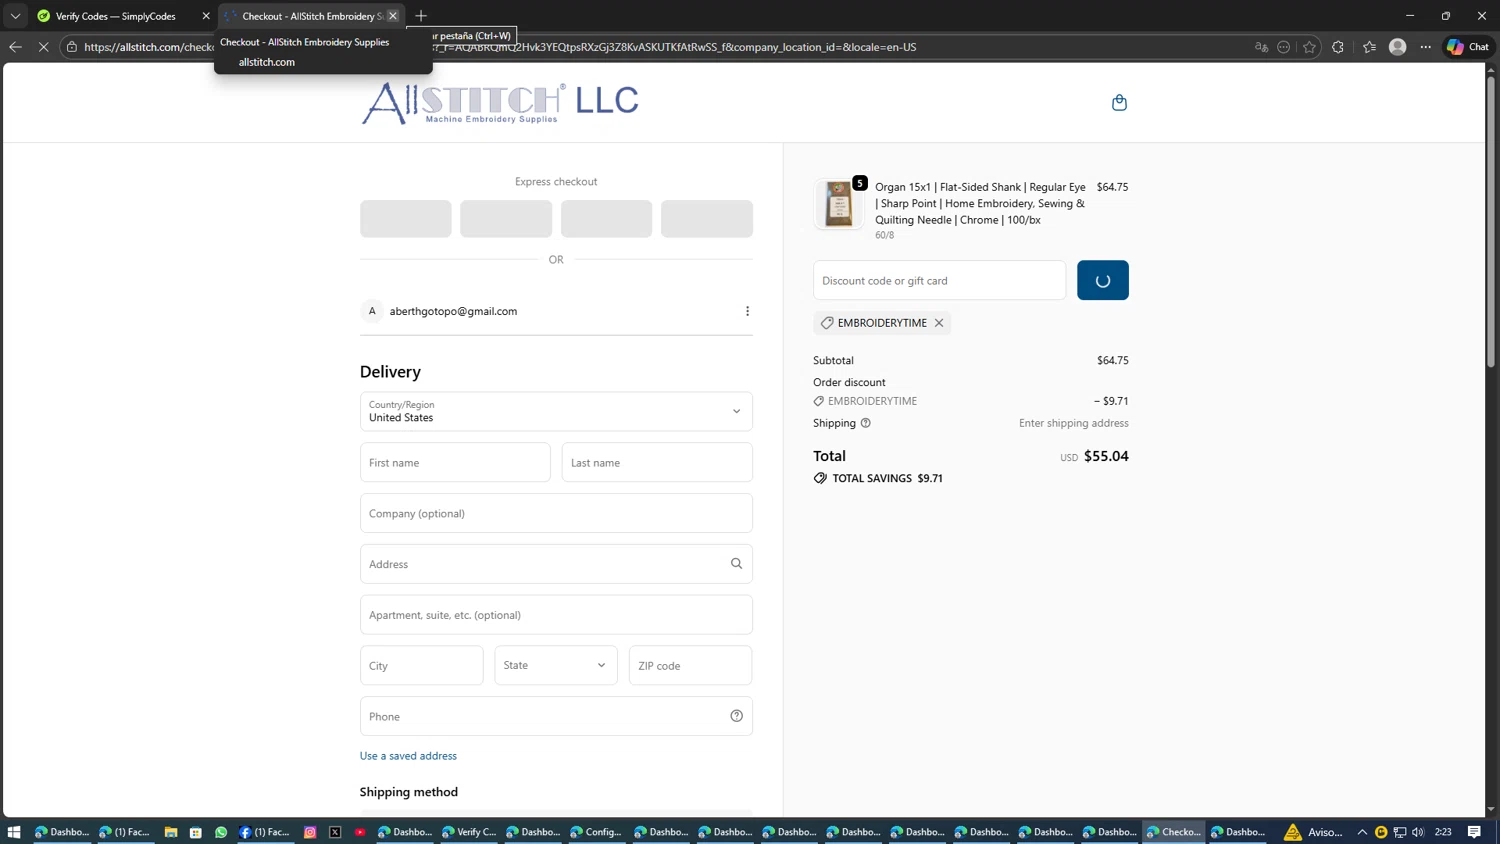Click the Last name field
1500x844 pixels.
(x=657, y=462)
